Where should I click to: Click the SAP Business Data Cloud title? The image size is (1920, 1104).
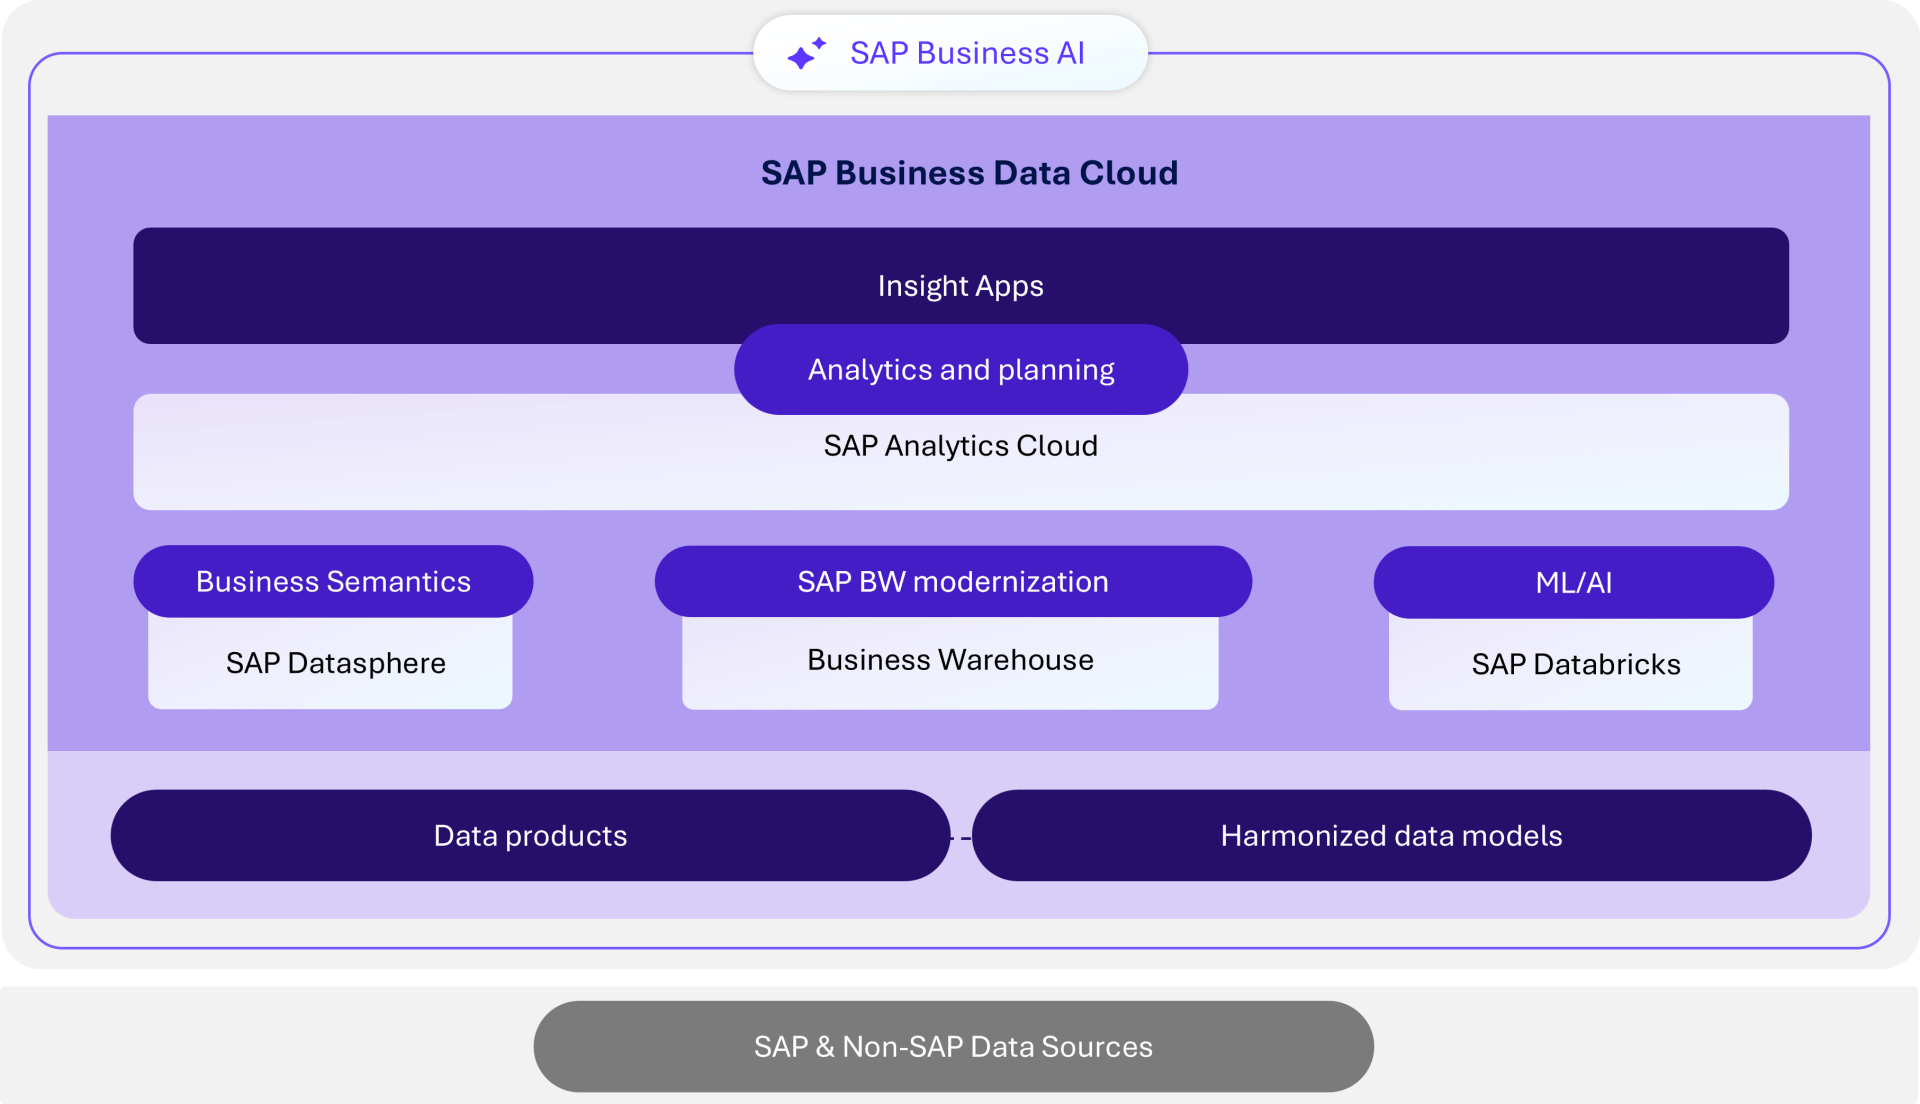point(969,172)
